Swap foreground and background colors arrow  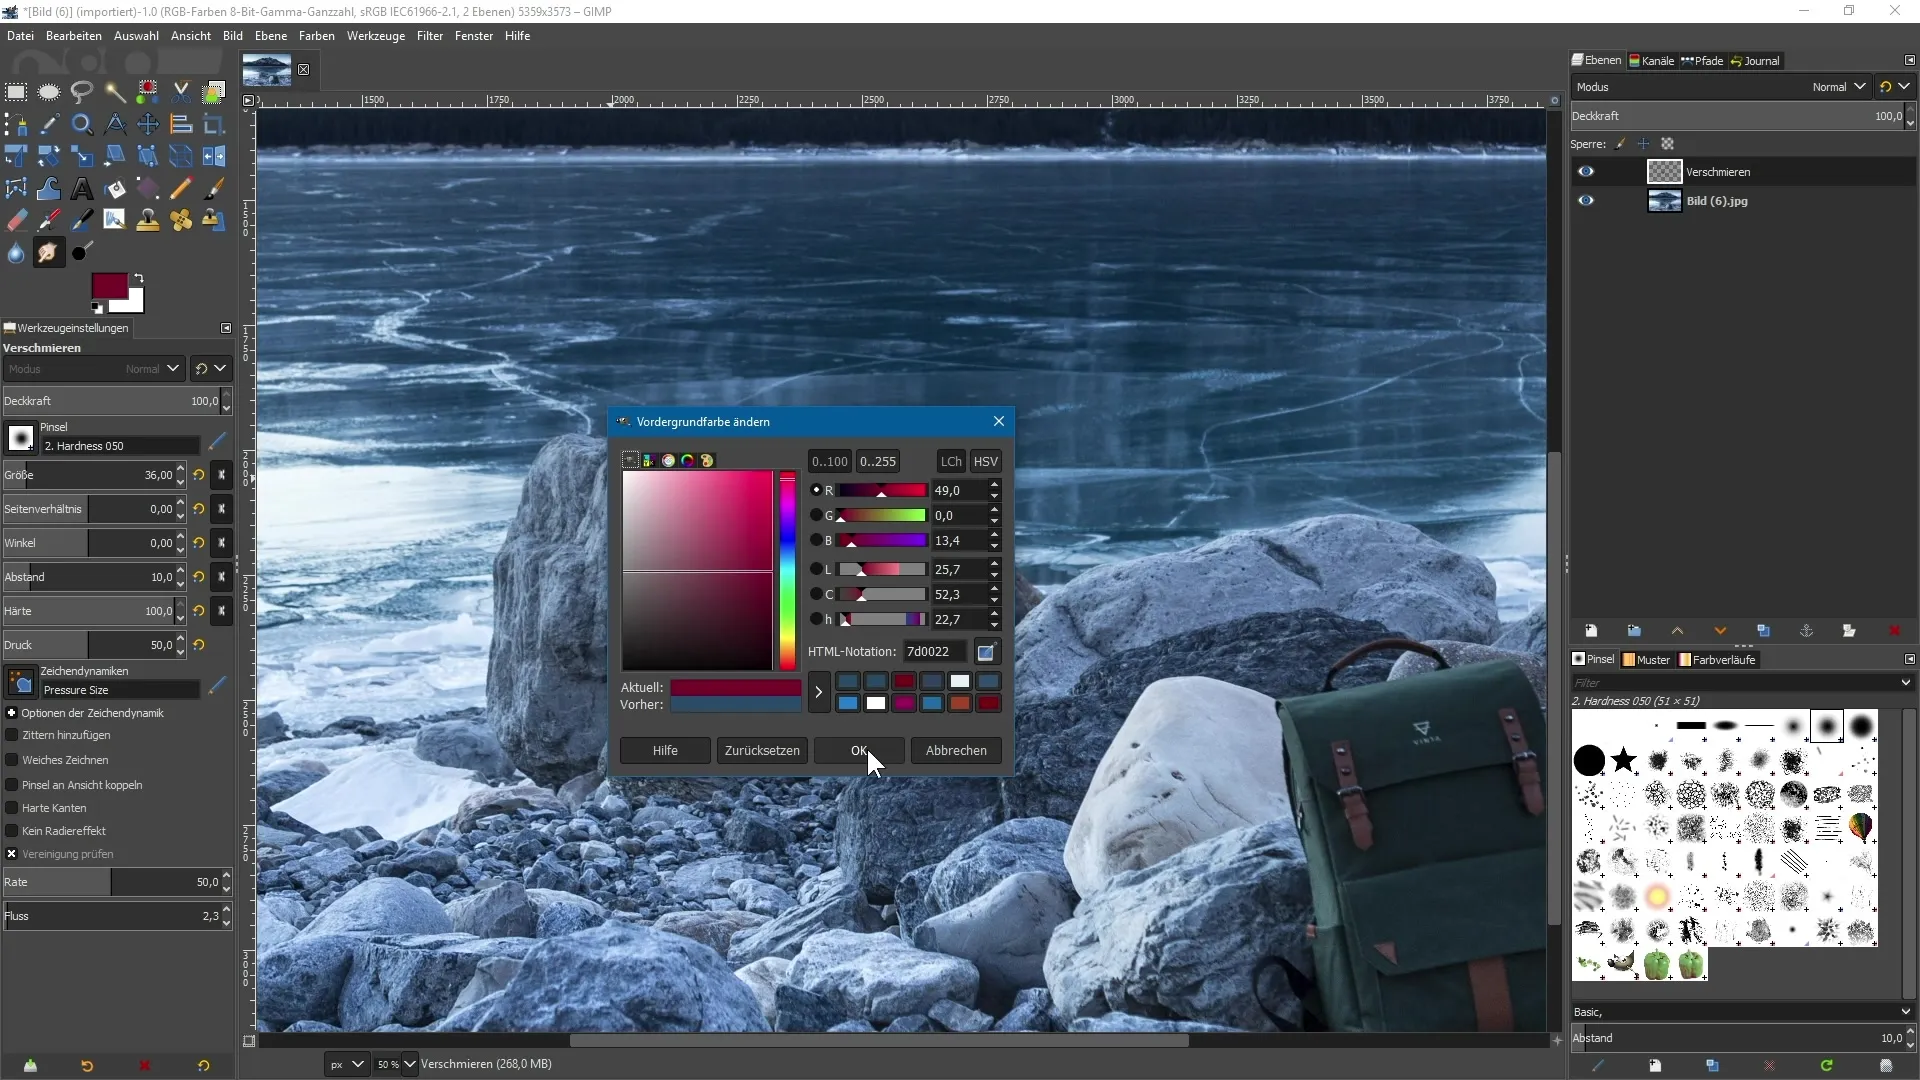139,278
